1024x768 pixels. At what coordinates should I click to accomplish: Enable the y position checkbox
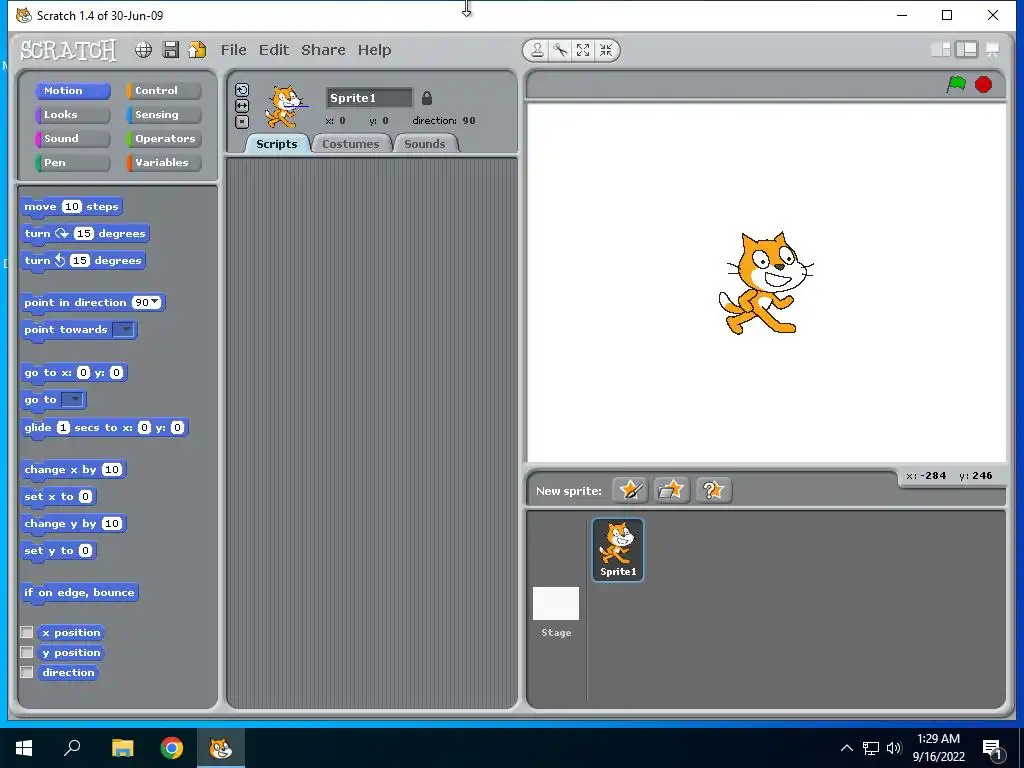click(x=27, y=652)
